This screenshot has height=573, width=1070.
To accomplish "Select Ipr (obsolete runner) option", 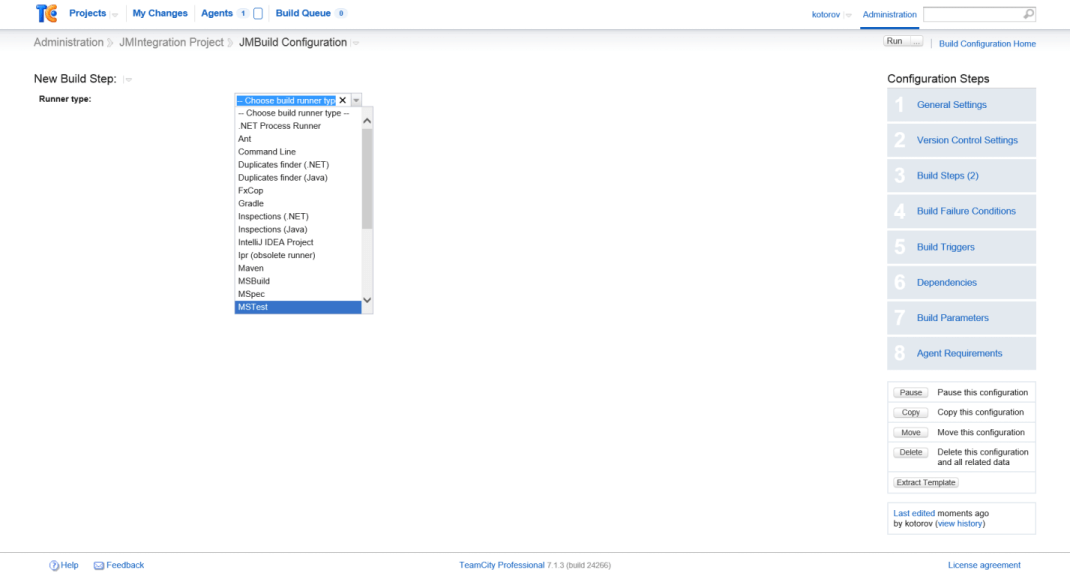I will pyautogui.click(x=298, y=256).
